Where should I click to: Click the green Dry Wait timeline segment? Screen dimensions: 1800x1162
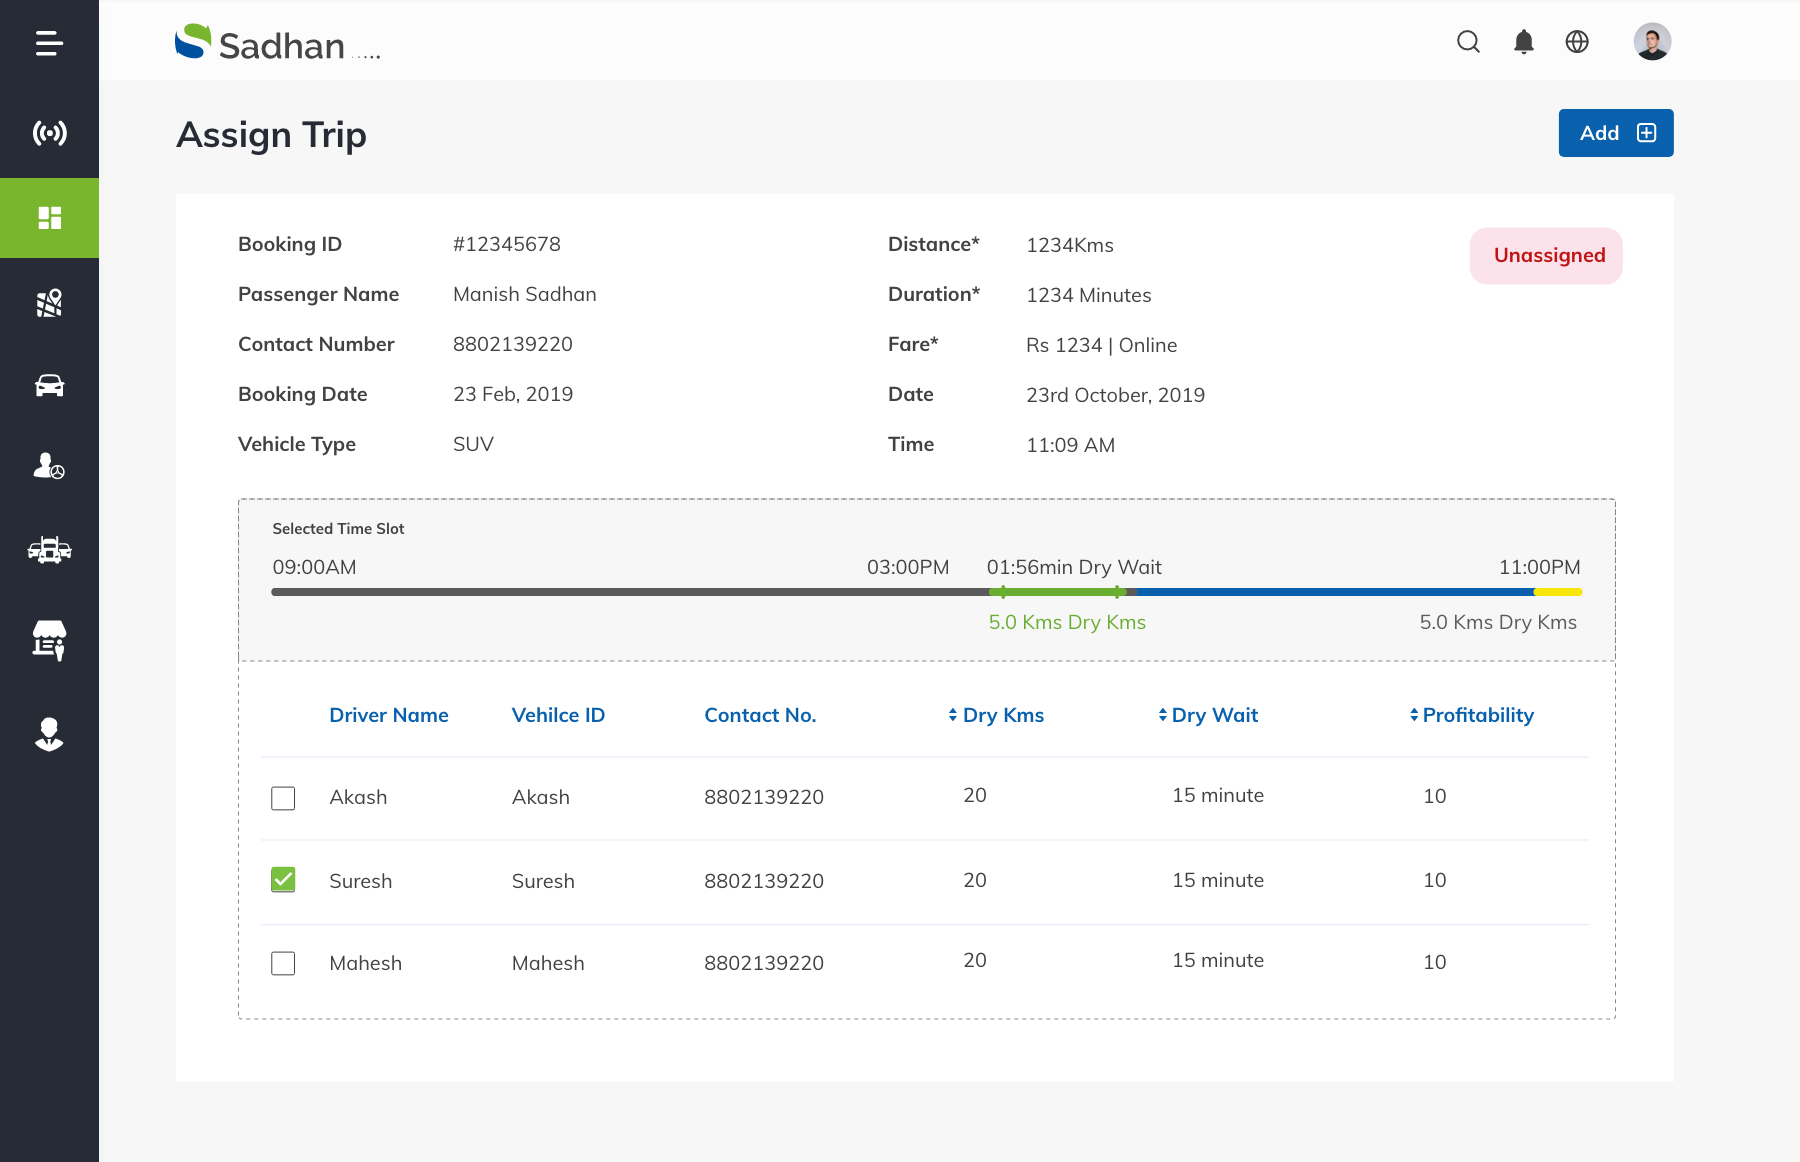click(1060, 592)
